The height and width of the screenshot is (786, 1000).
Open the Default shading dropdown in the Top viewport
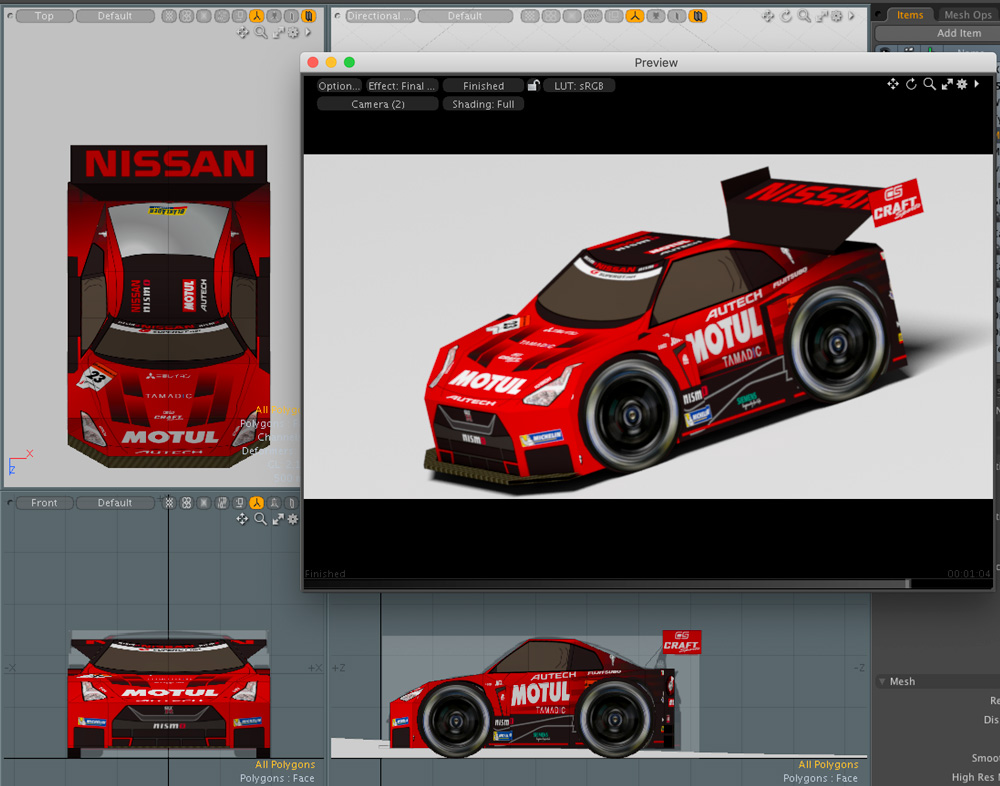(x=115, y=16)
